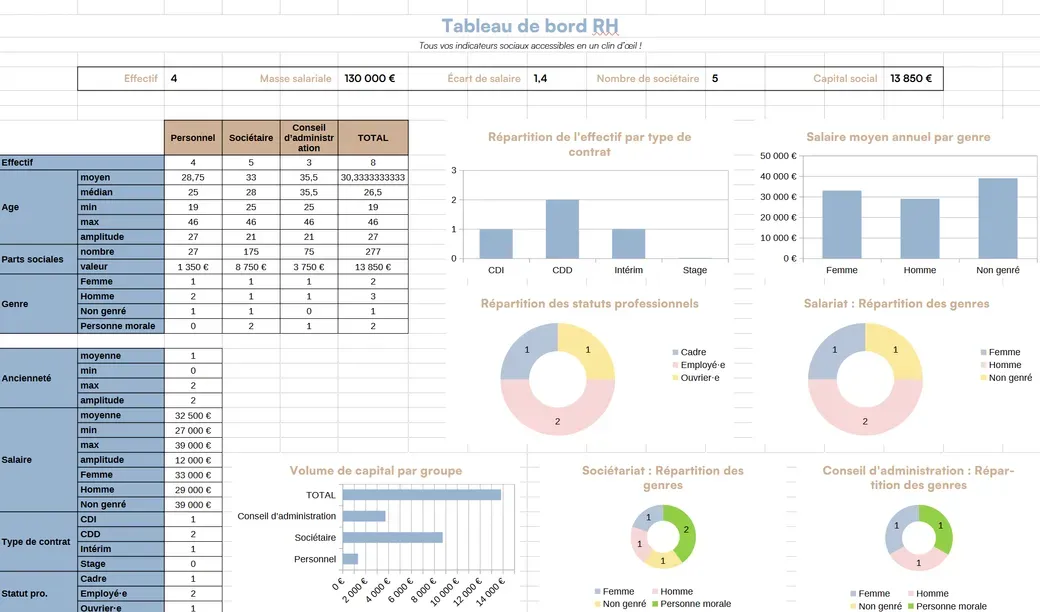The image size is (1040, 612).
Task: Click the "28,75" average age cell
Action: click(x=193, y=177)
